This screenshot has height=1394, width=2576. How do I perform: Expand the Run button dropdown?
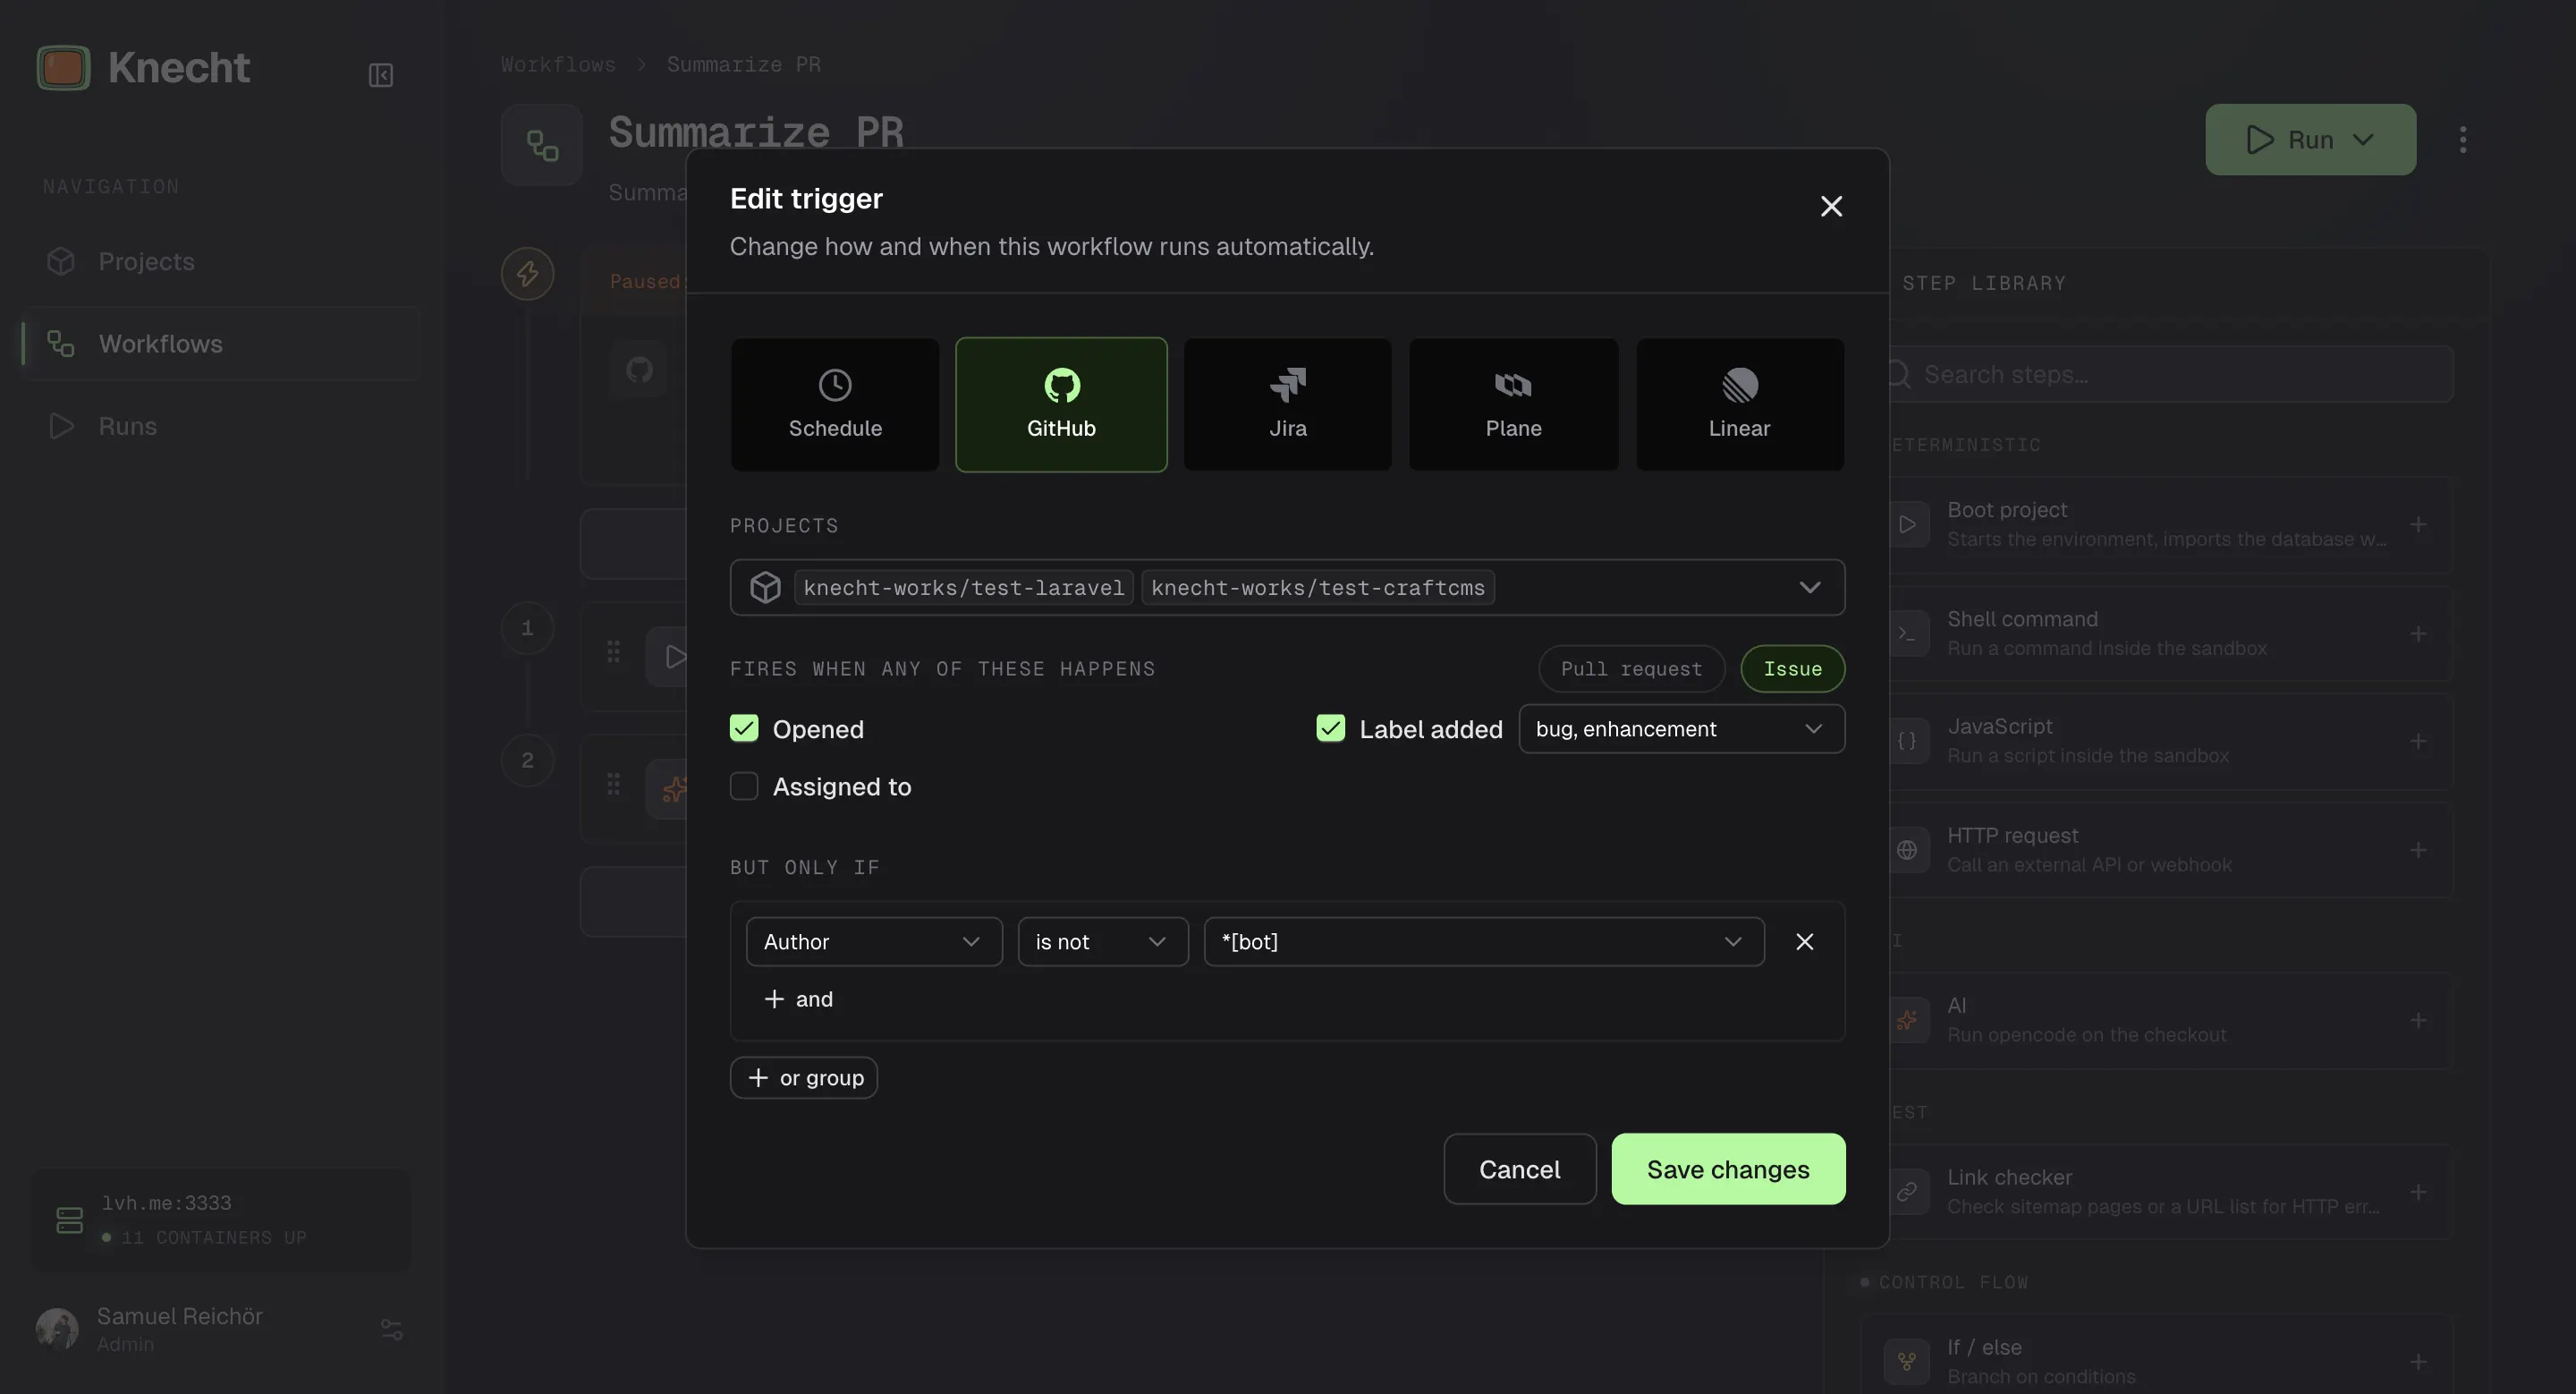tap(2363, 140)
